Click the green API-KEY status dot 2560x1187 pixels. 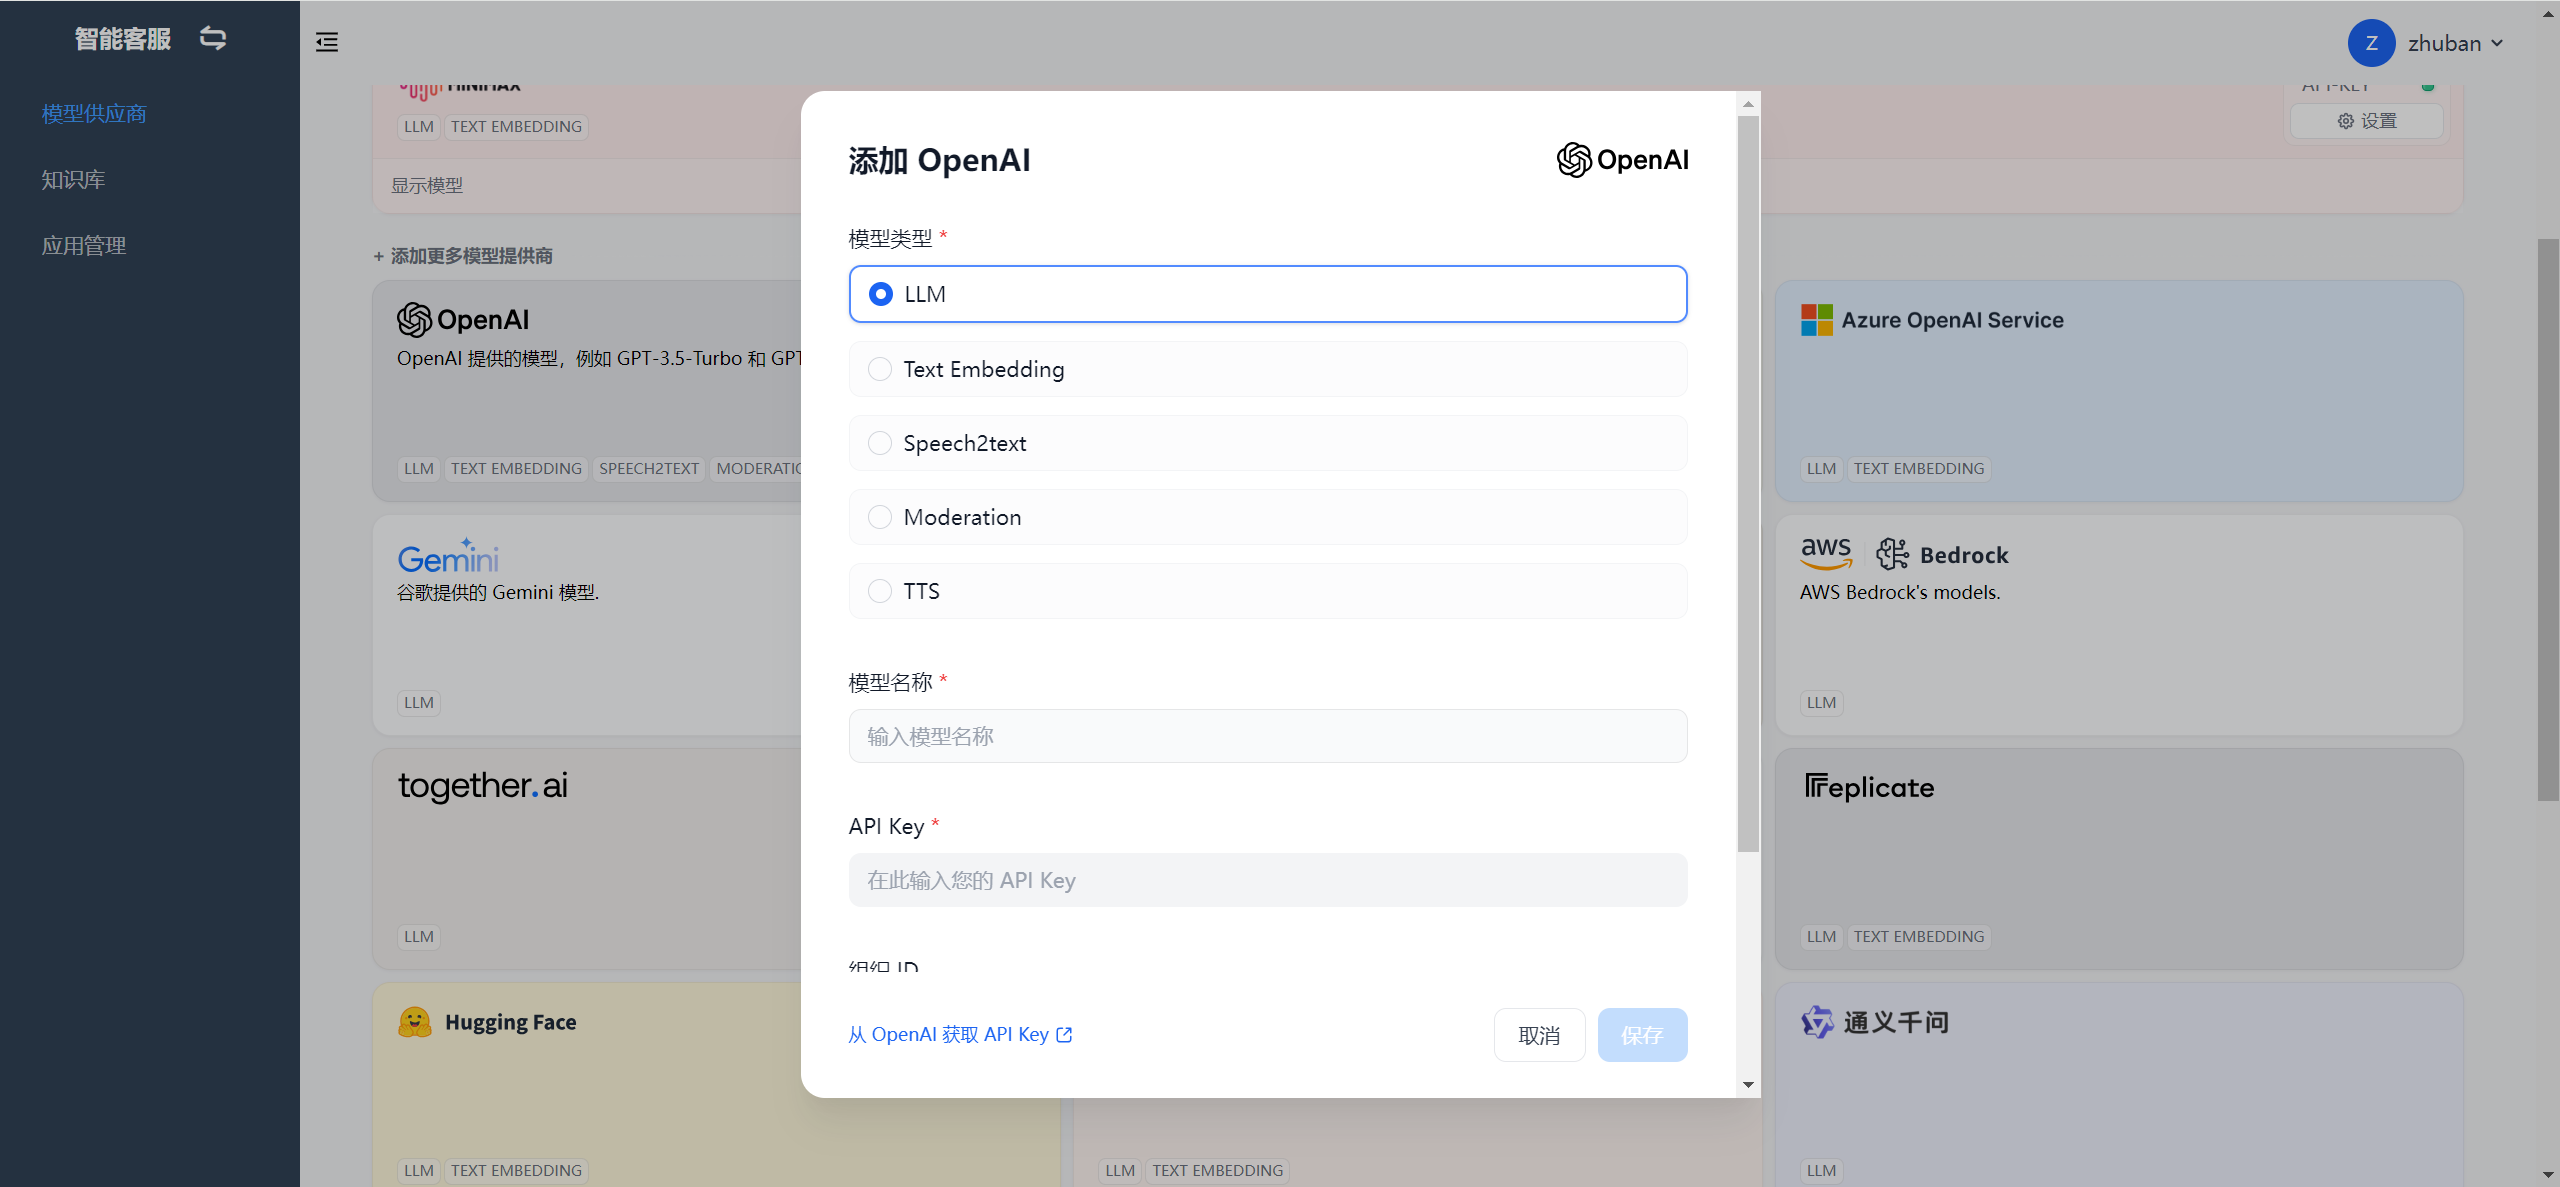2428,87
